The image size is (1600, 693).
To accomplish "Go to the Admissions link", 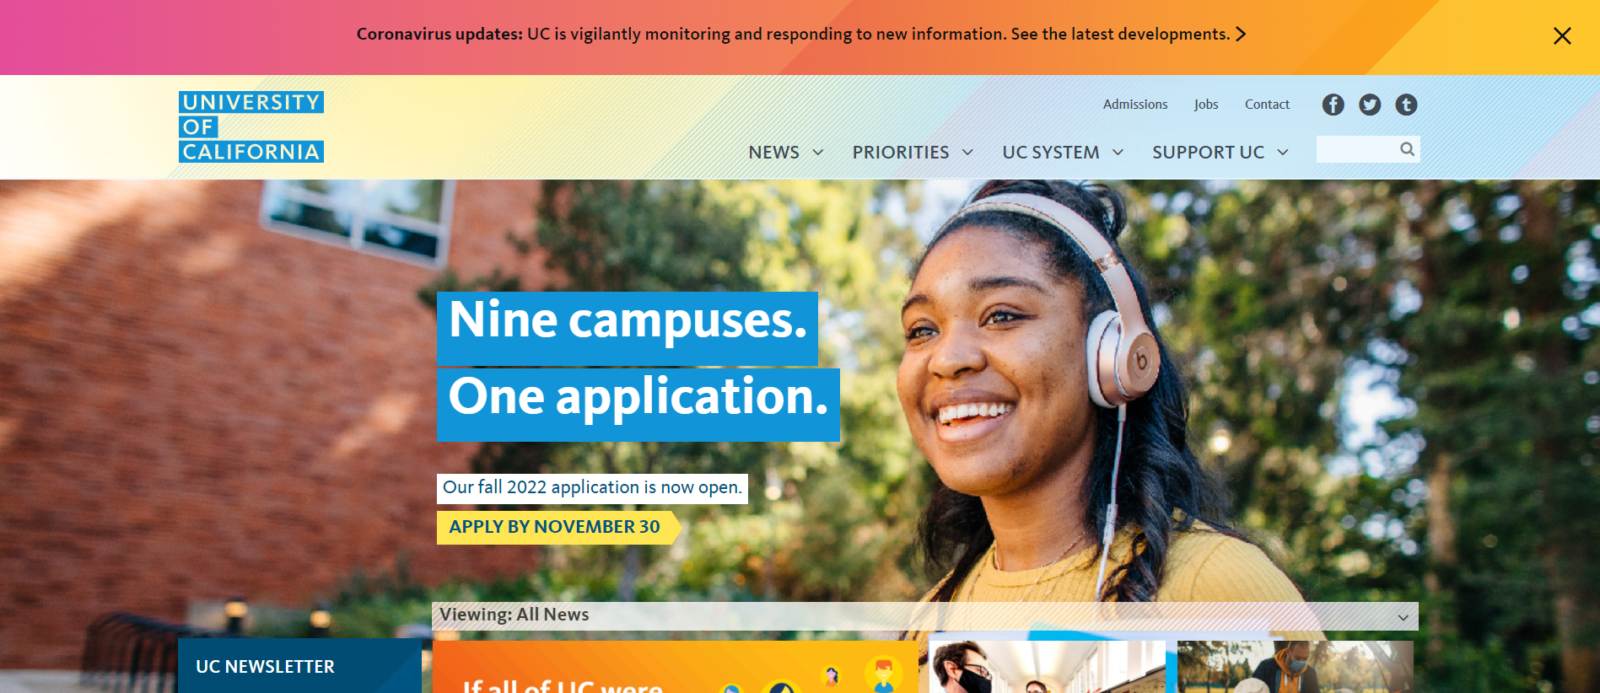I will click(x=1135, y=104).
